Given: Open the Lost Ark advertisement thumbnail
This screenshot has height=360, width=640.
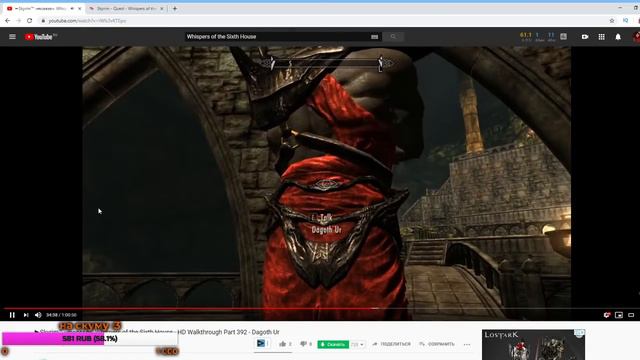Looking at the screenshot, I should pos(533,344).
